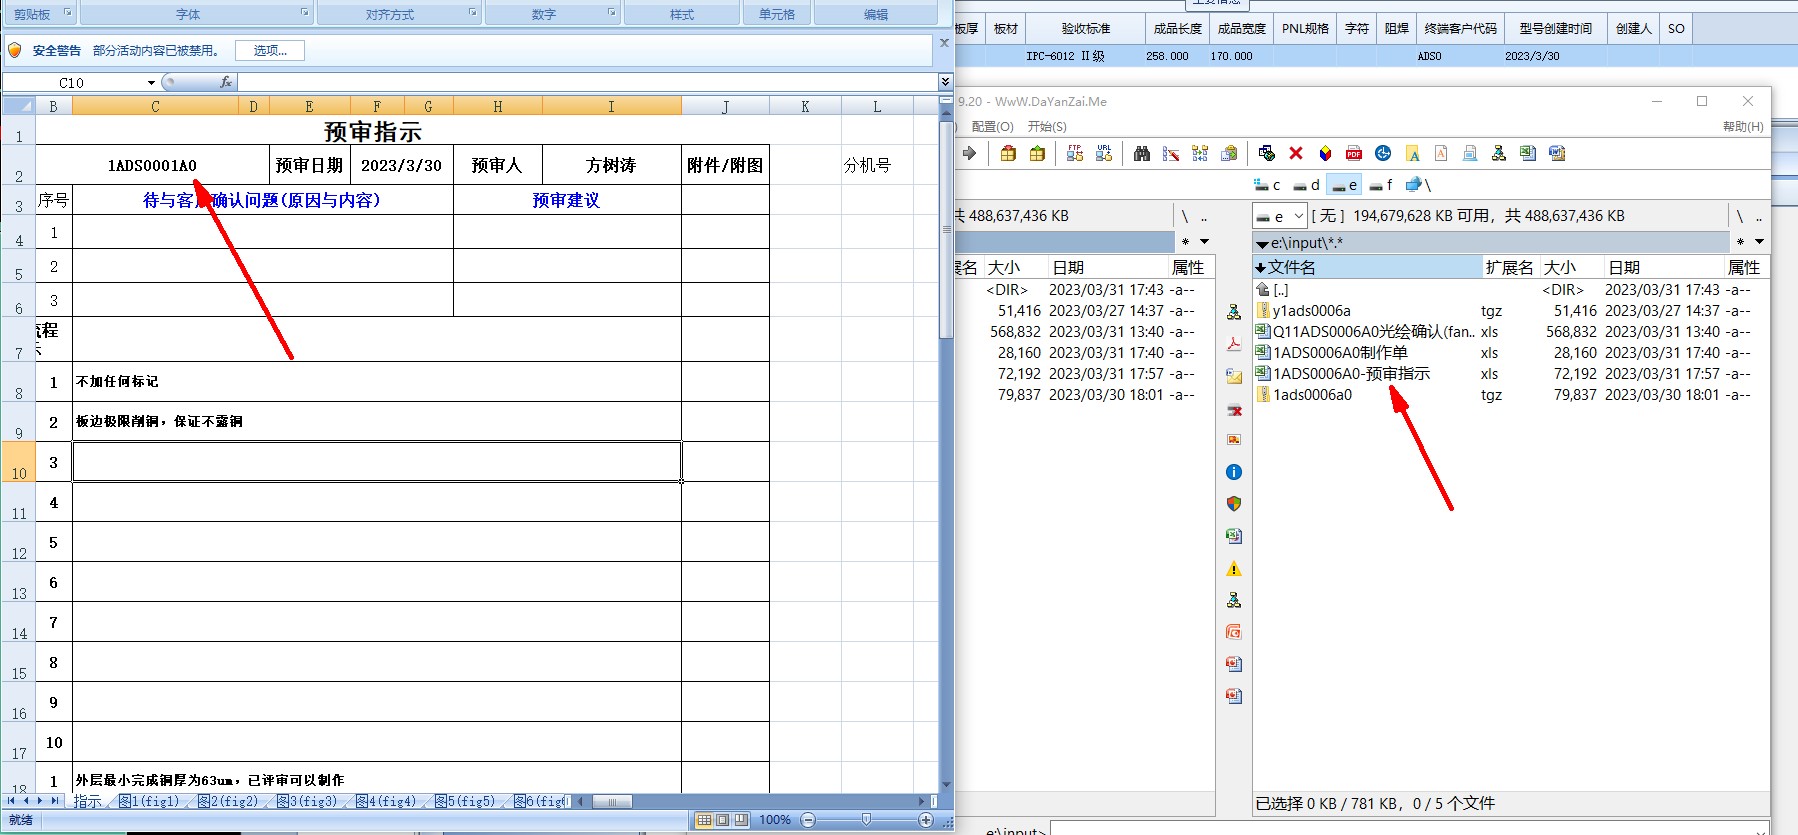Select drive e in Total Commander drive bar
The image size is (1798, 835).
coord(1344,185)
